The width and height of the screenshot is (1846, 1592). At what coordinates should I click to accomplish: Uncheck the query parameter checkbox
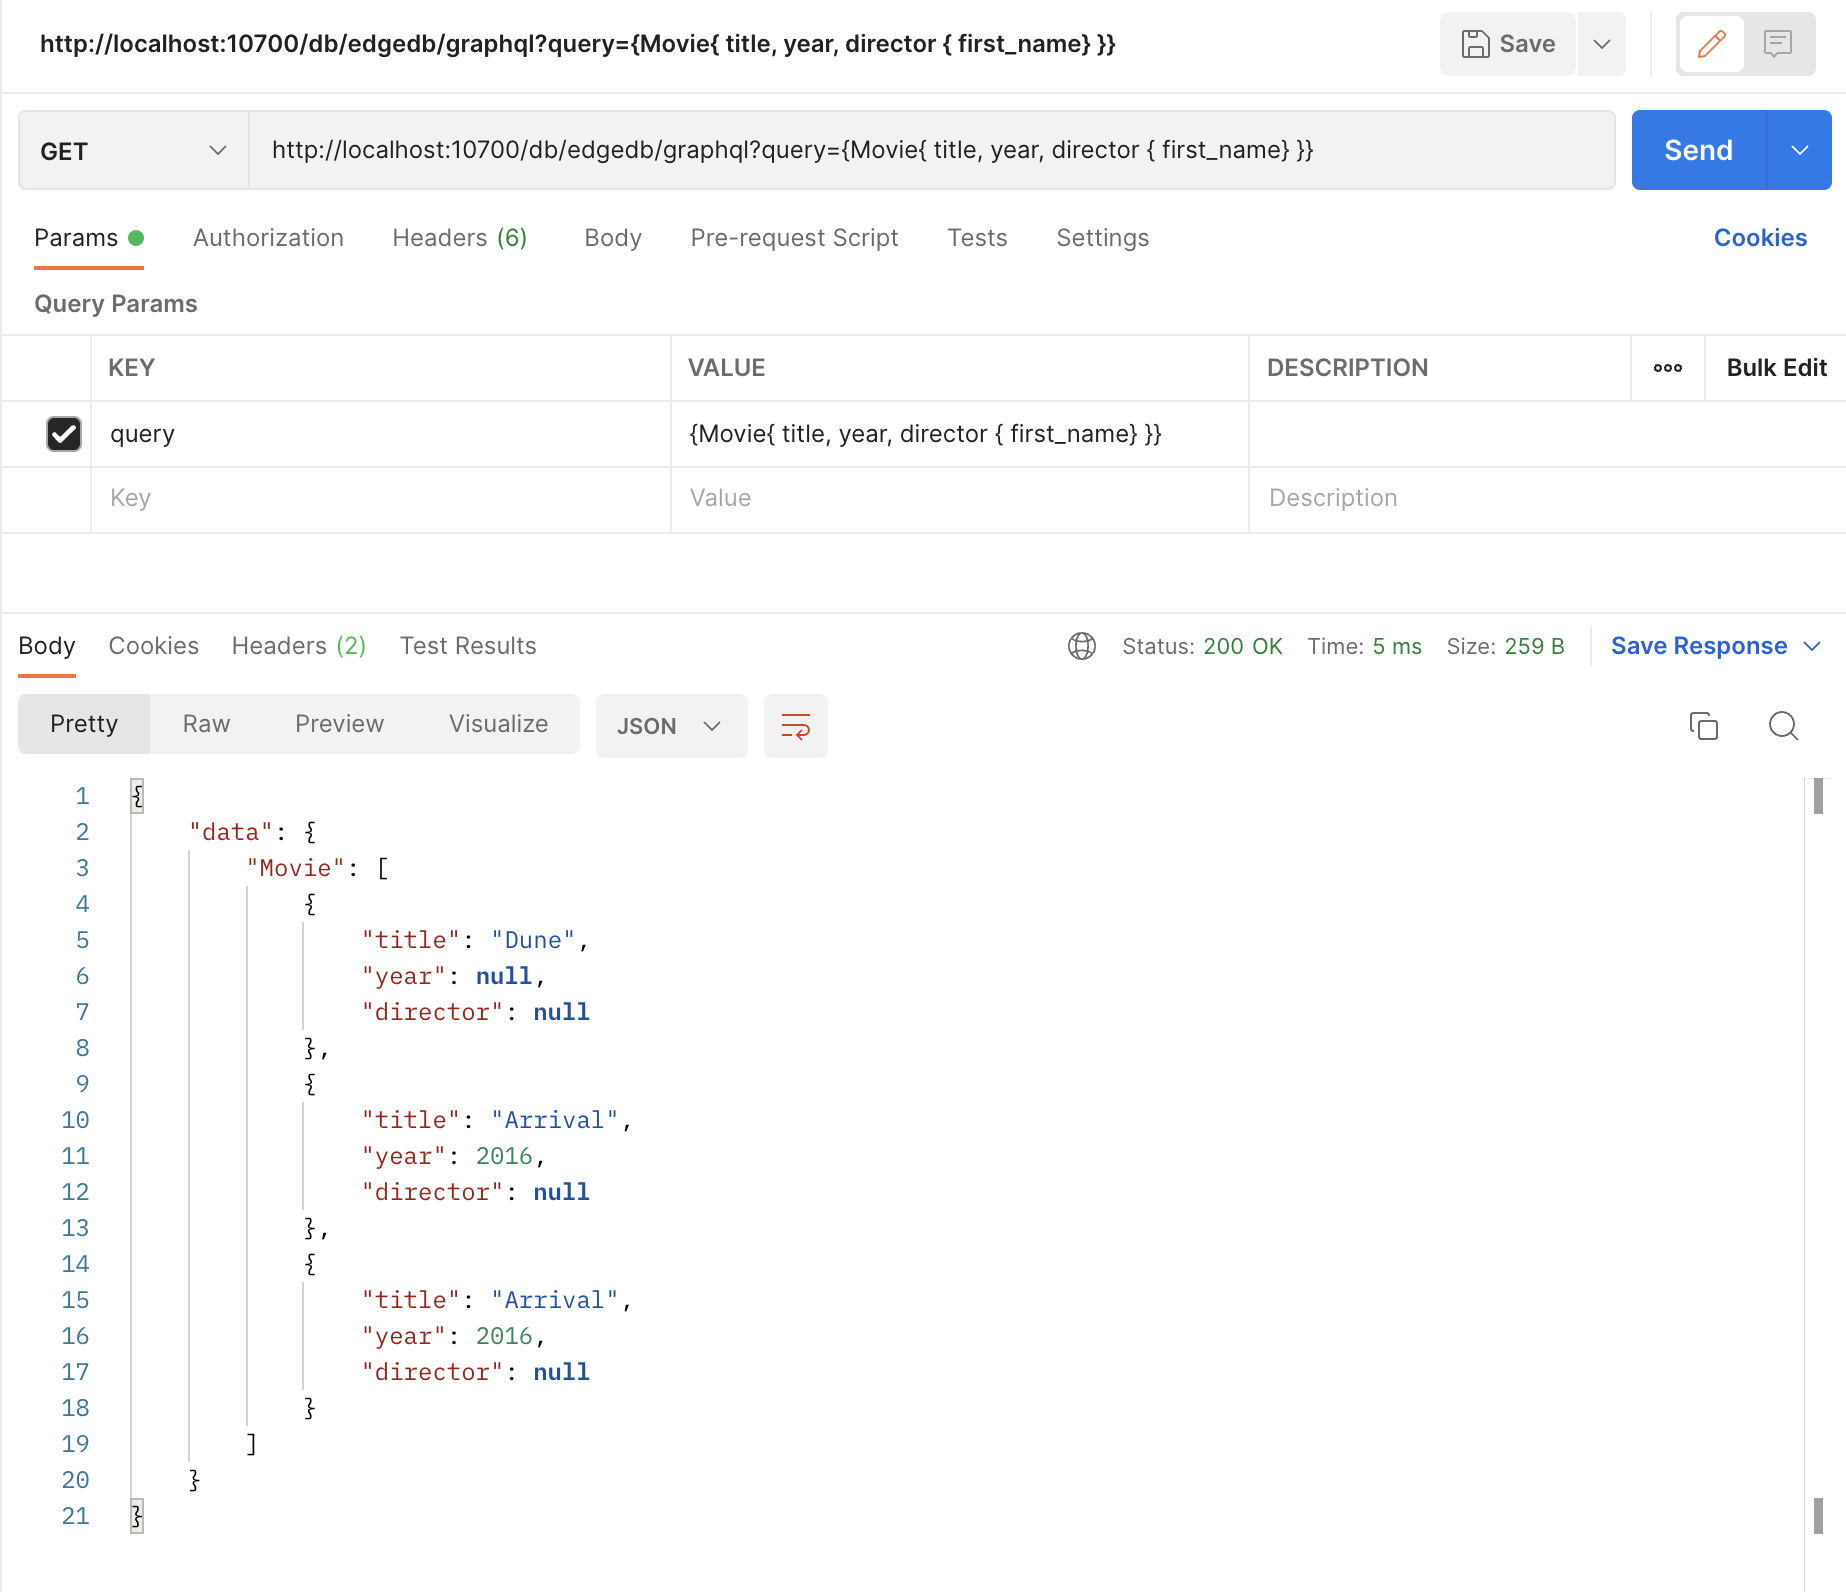(64, 434)
